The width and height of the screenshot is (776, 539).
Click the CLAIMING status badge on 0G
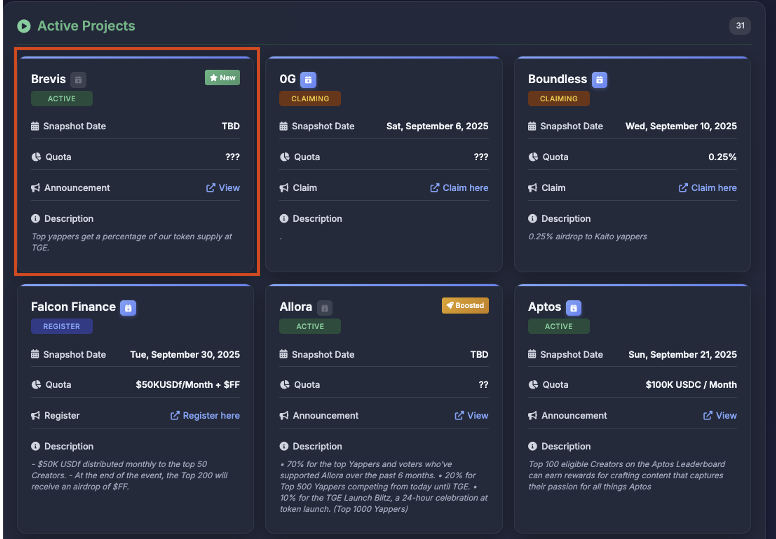coord(310,98)
